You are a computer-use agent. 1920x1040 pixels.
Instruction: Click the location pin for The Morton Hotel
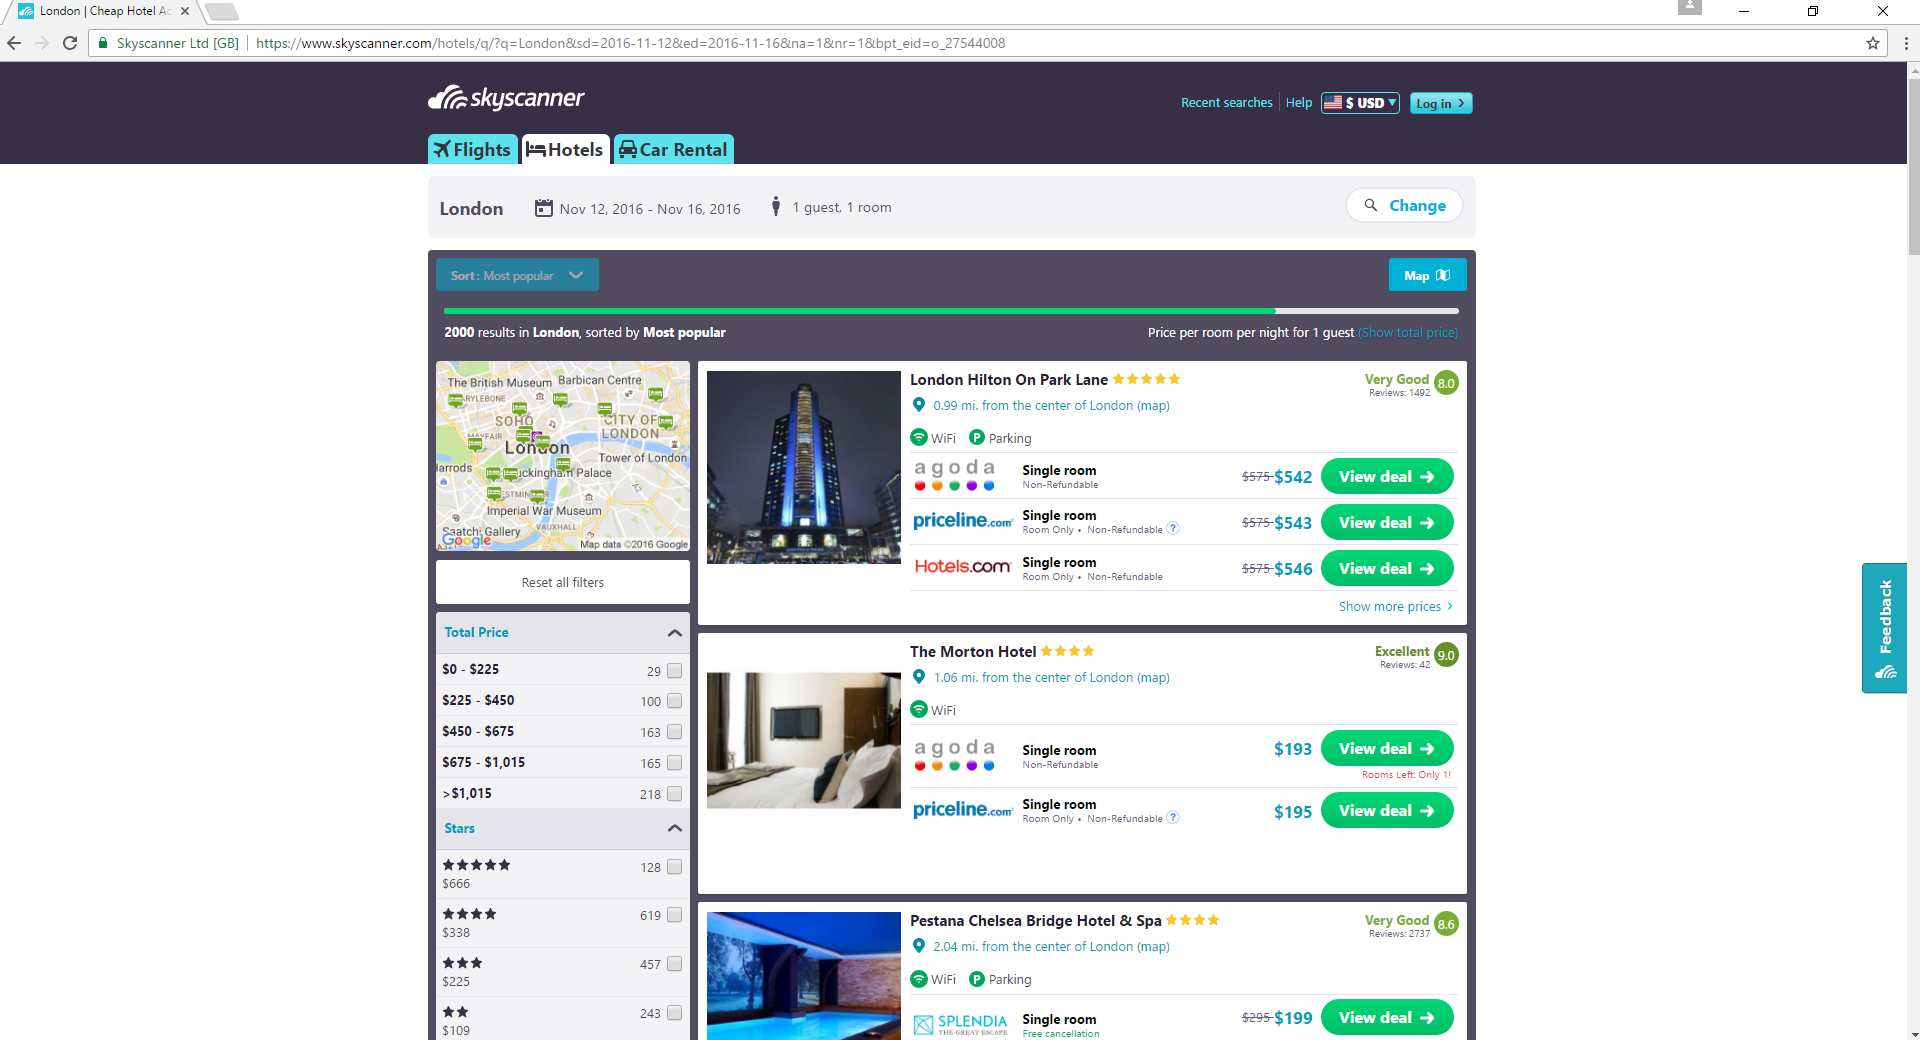click(919, 677)
